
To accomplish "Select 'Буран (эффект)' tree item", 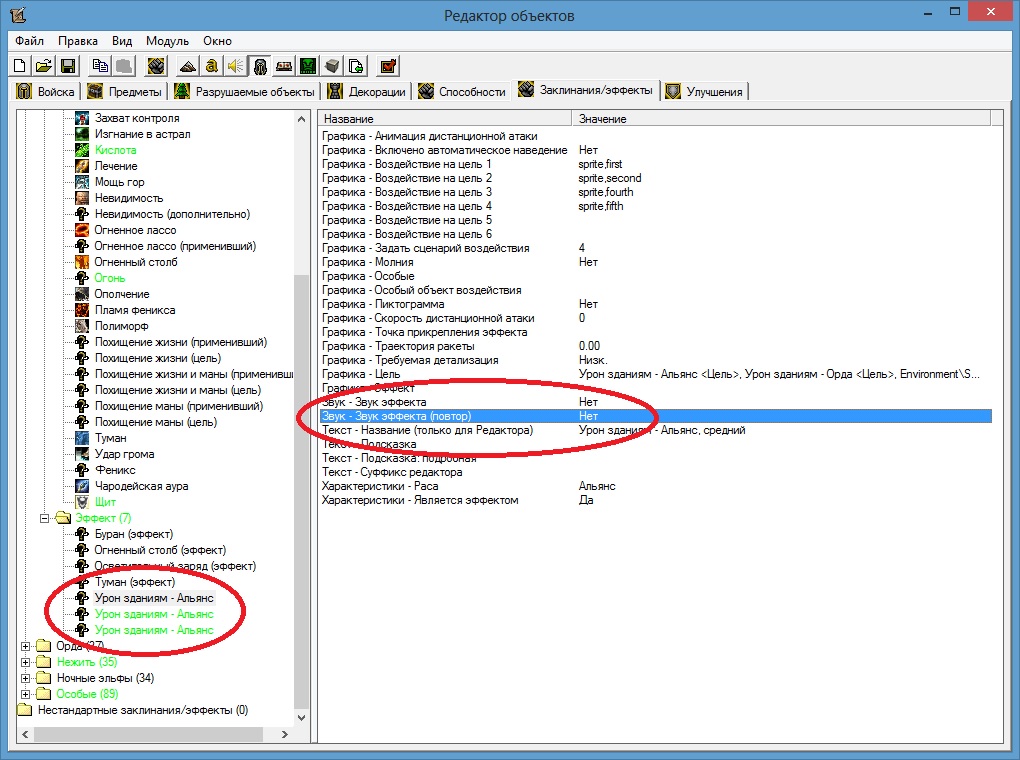I will [x=134, y=534].
